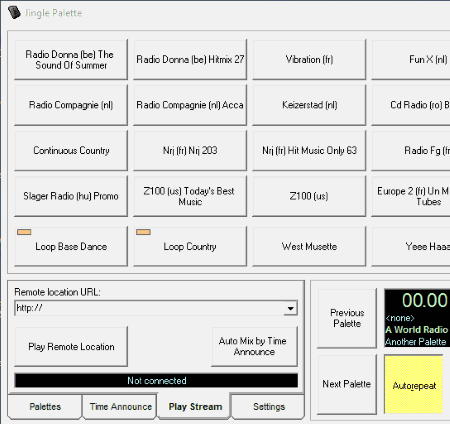Screen dimensions: 450x424
Task: Play the plain Z100 (us) jingle
Action: 309,196
